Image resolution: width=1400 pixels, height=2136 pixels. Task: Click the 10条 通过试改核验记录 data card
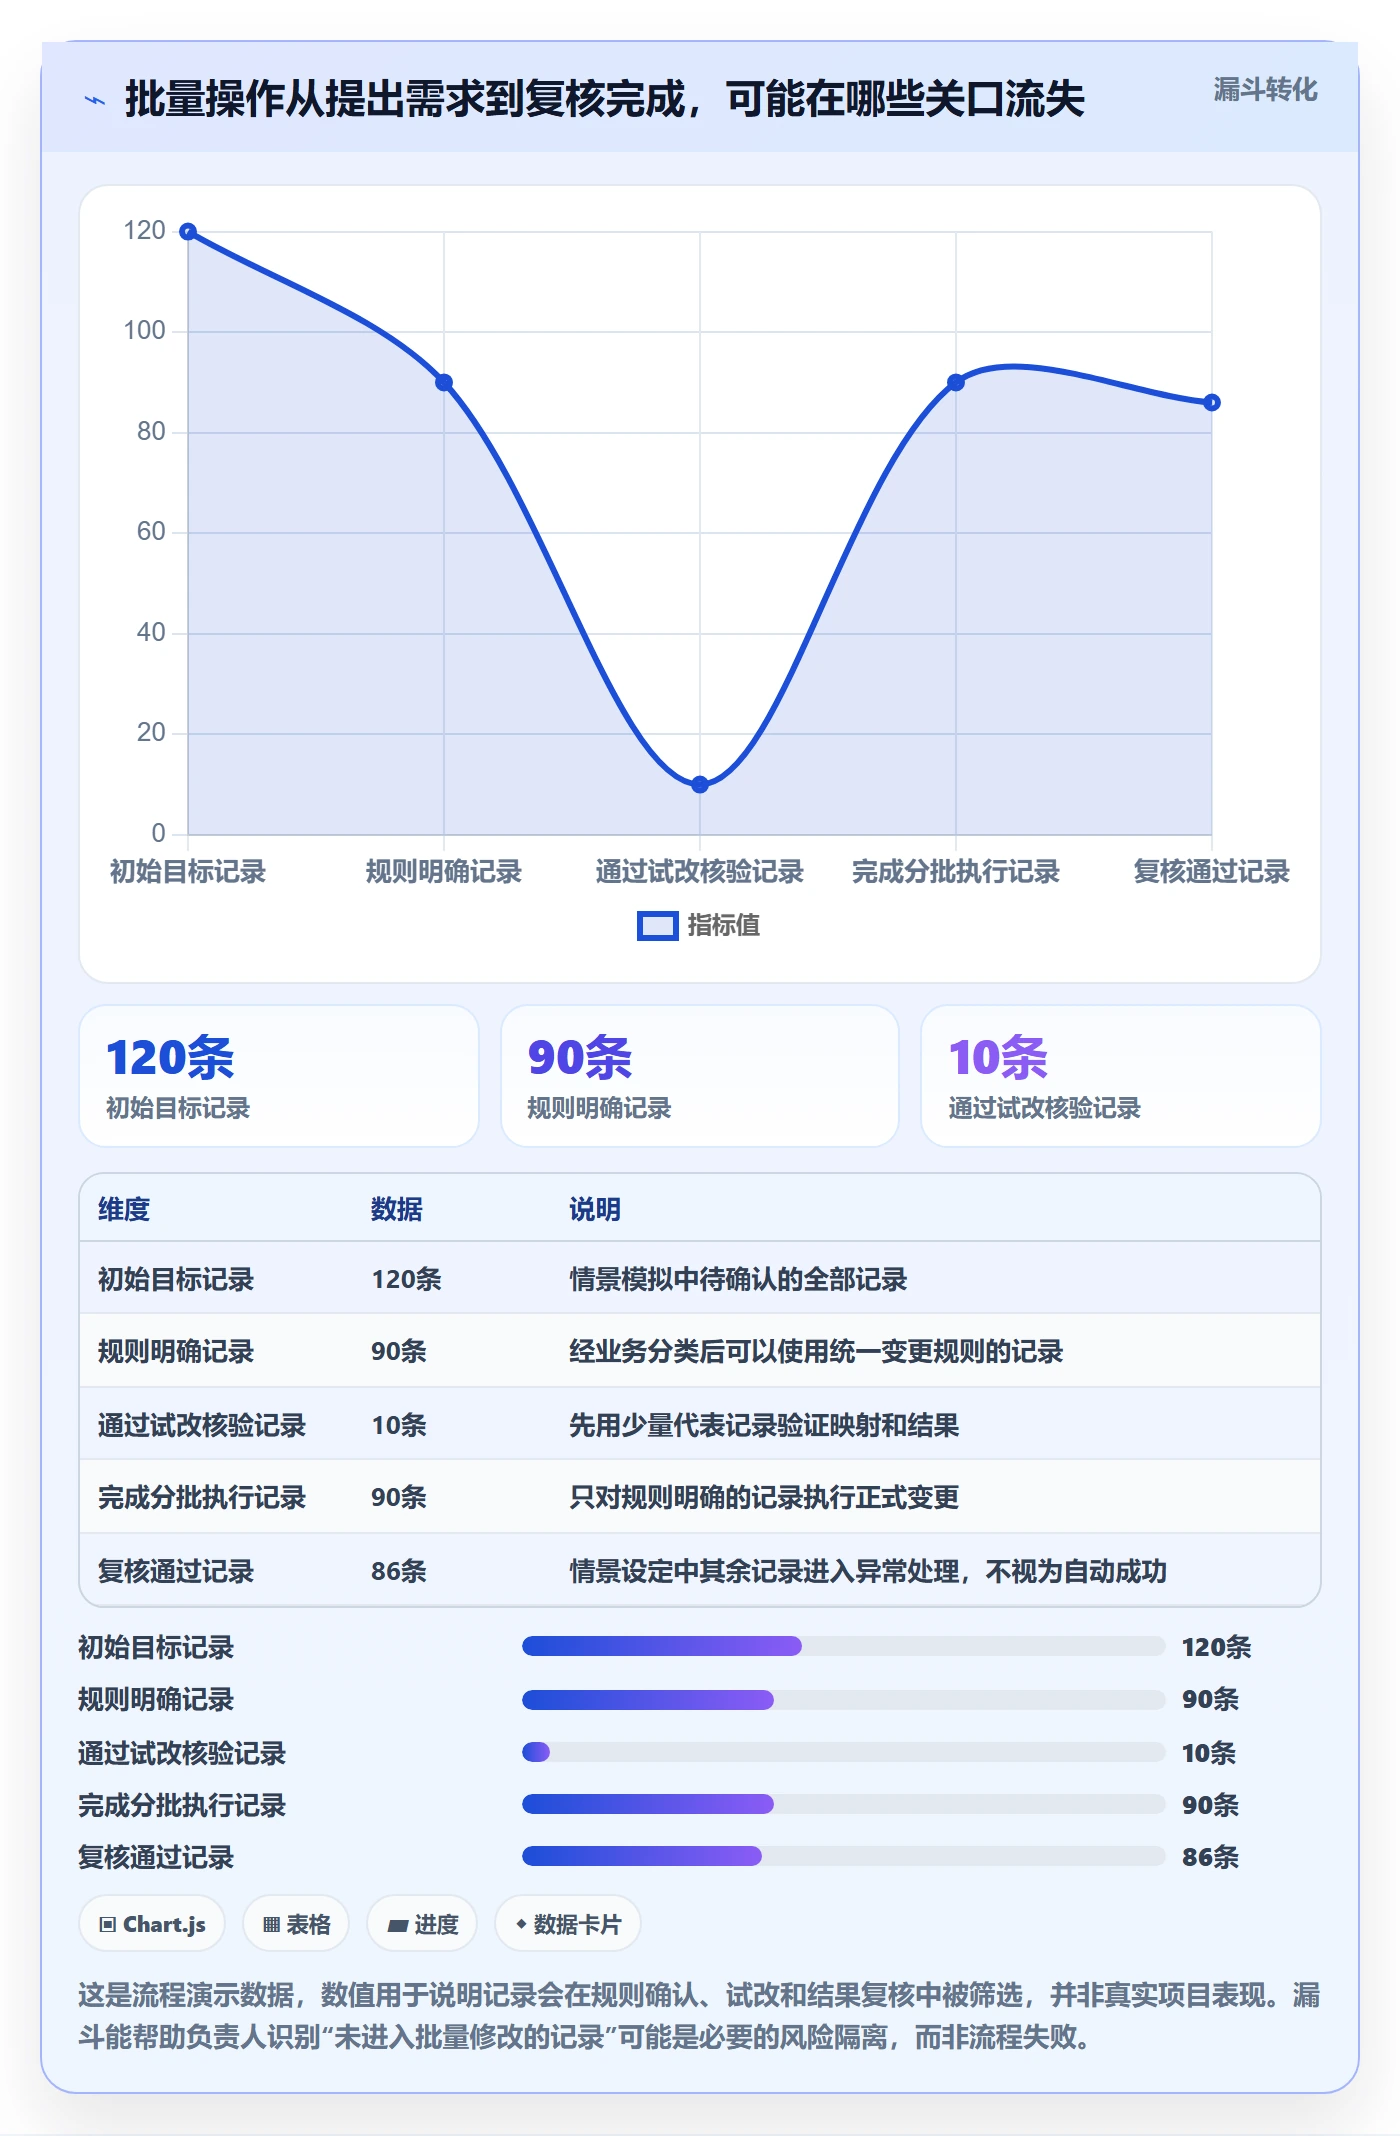1121,1076
